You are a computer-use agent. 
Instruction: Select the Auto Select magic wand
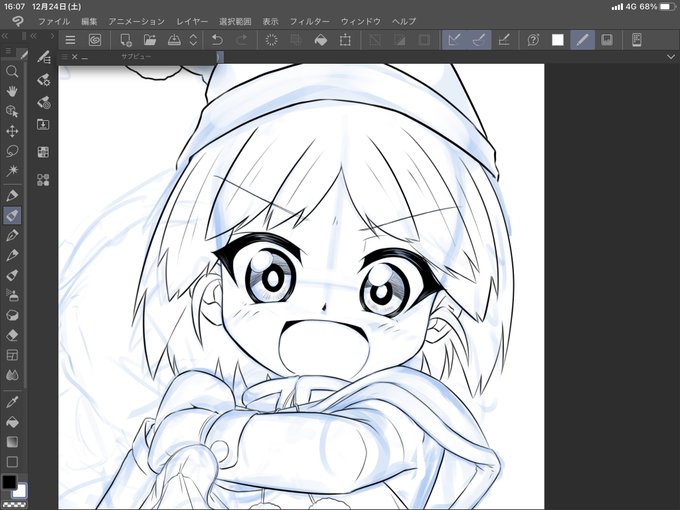12,170
